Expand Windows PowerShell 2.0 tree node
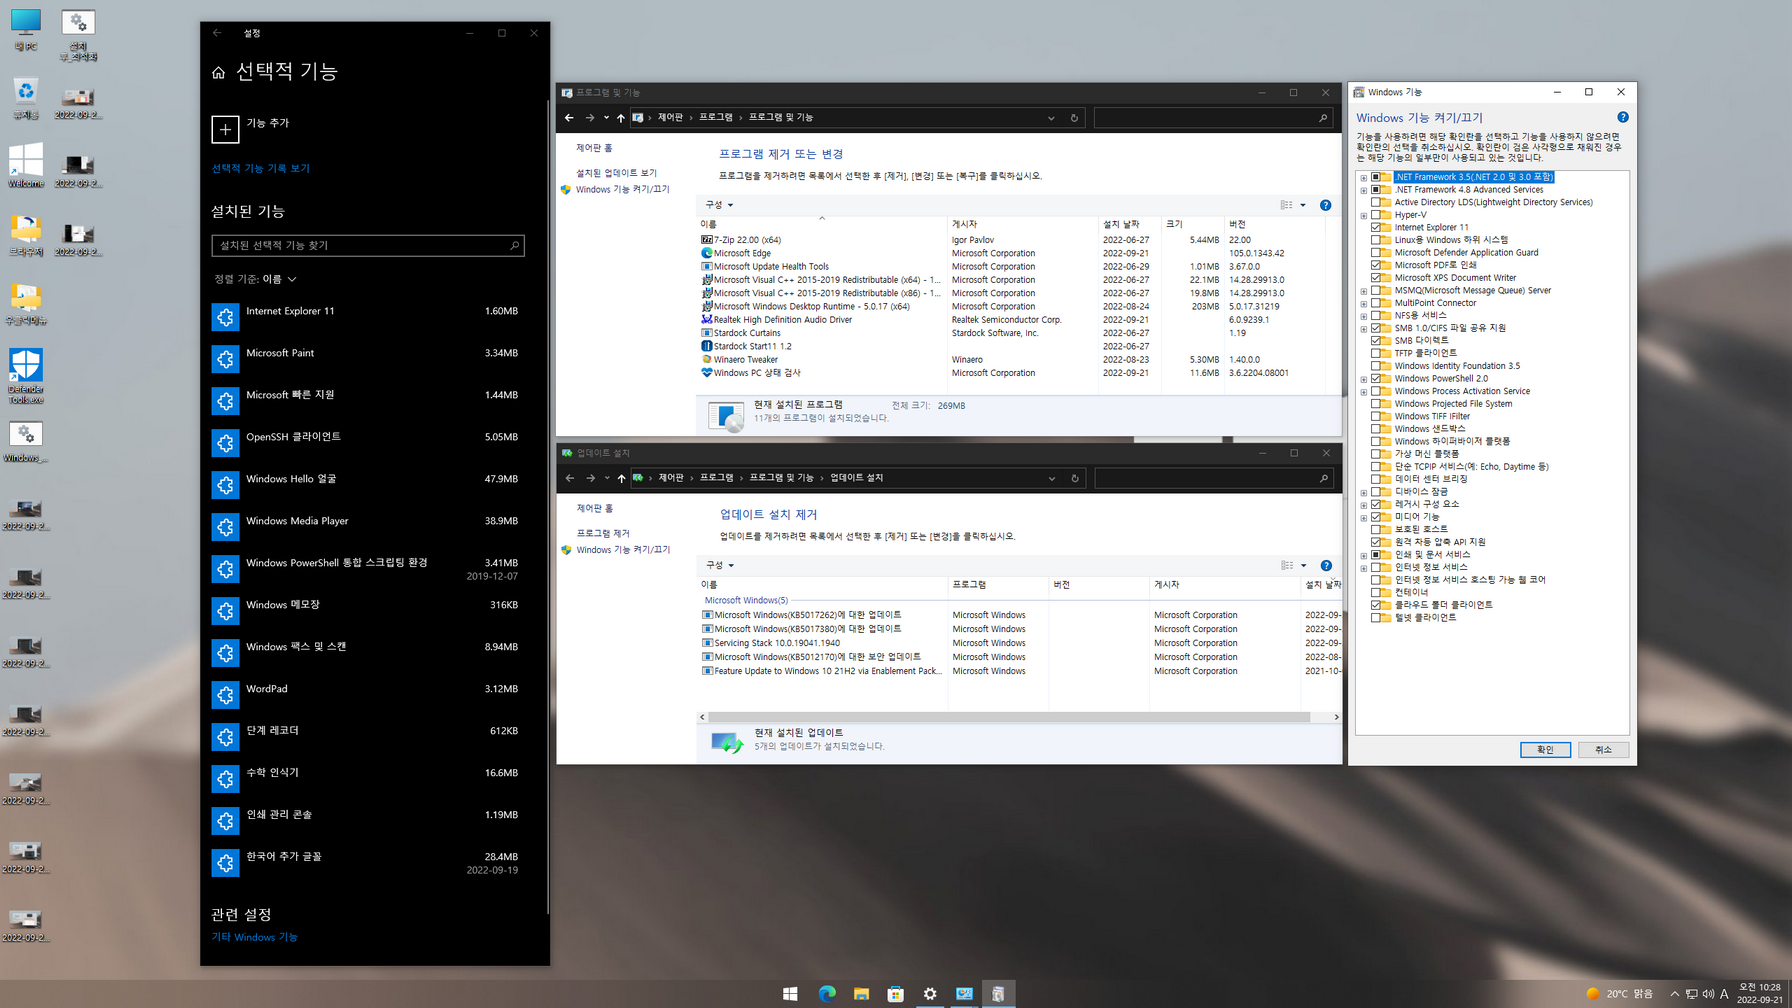This screenshot has width=1792, height=1008. pos(1364,379)
